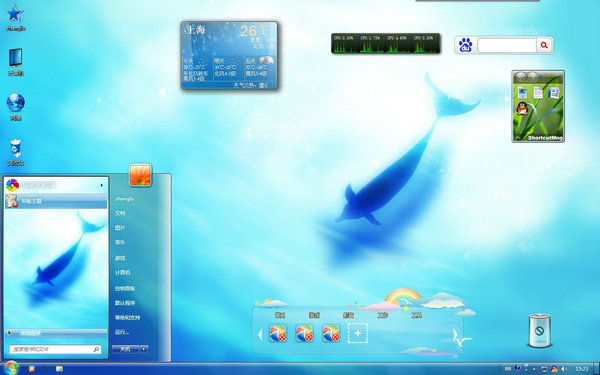Click the Windows Start orb
The height and width of the screenshot is (375, 600).
(x=11, y=368)
